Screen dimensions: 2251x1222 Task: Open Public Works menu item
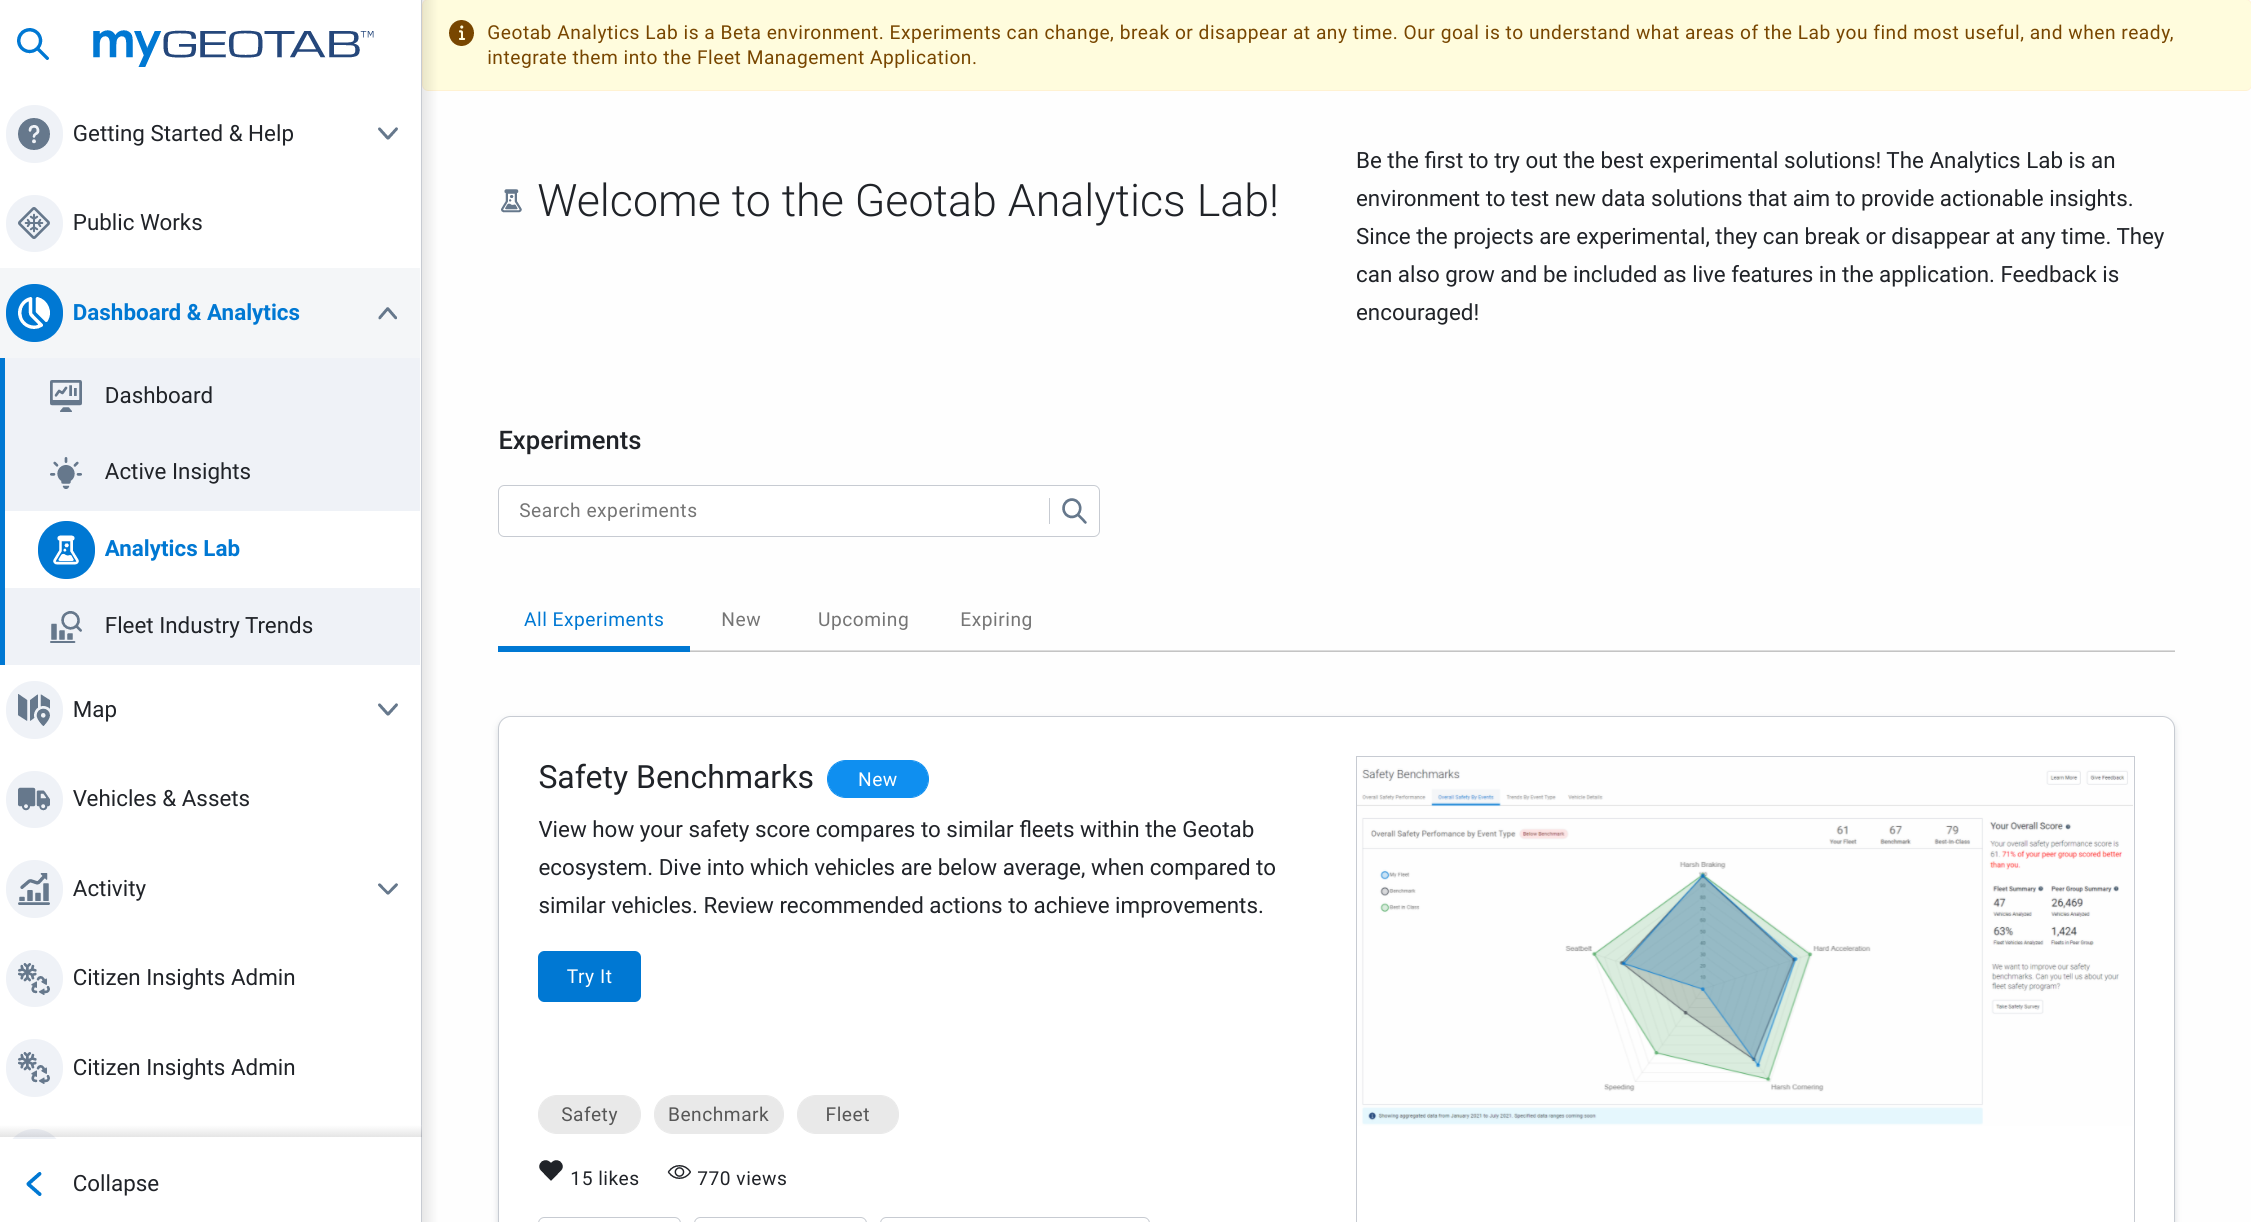210,223
